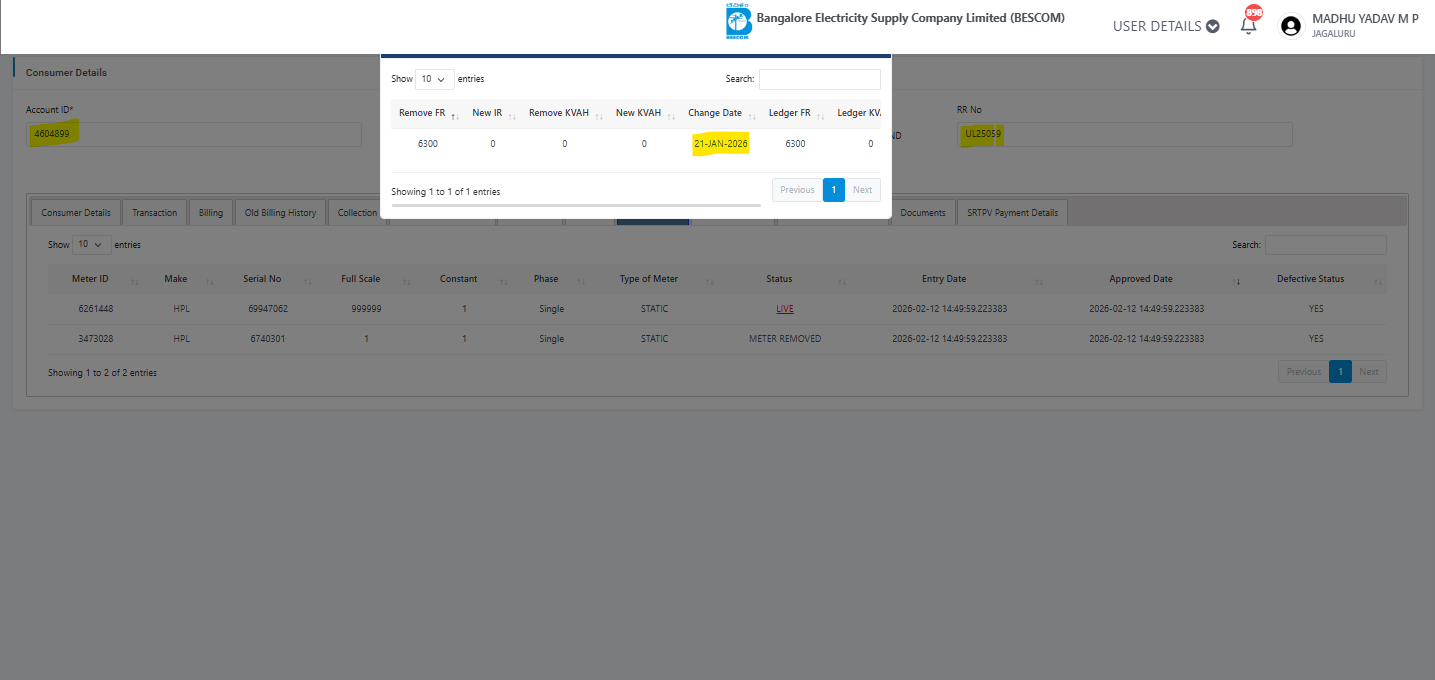This screenshot has width=1435, height=680.
Task: Sort popup table by Change Date
Action: [x=715, y=113]
